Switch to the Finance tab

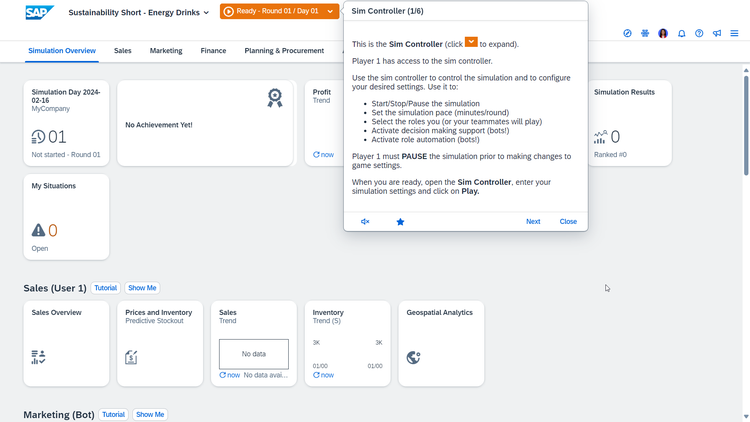tap(213, 51)
